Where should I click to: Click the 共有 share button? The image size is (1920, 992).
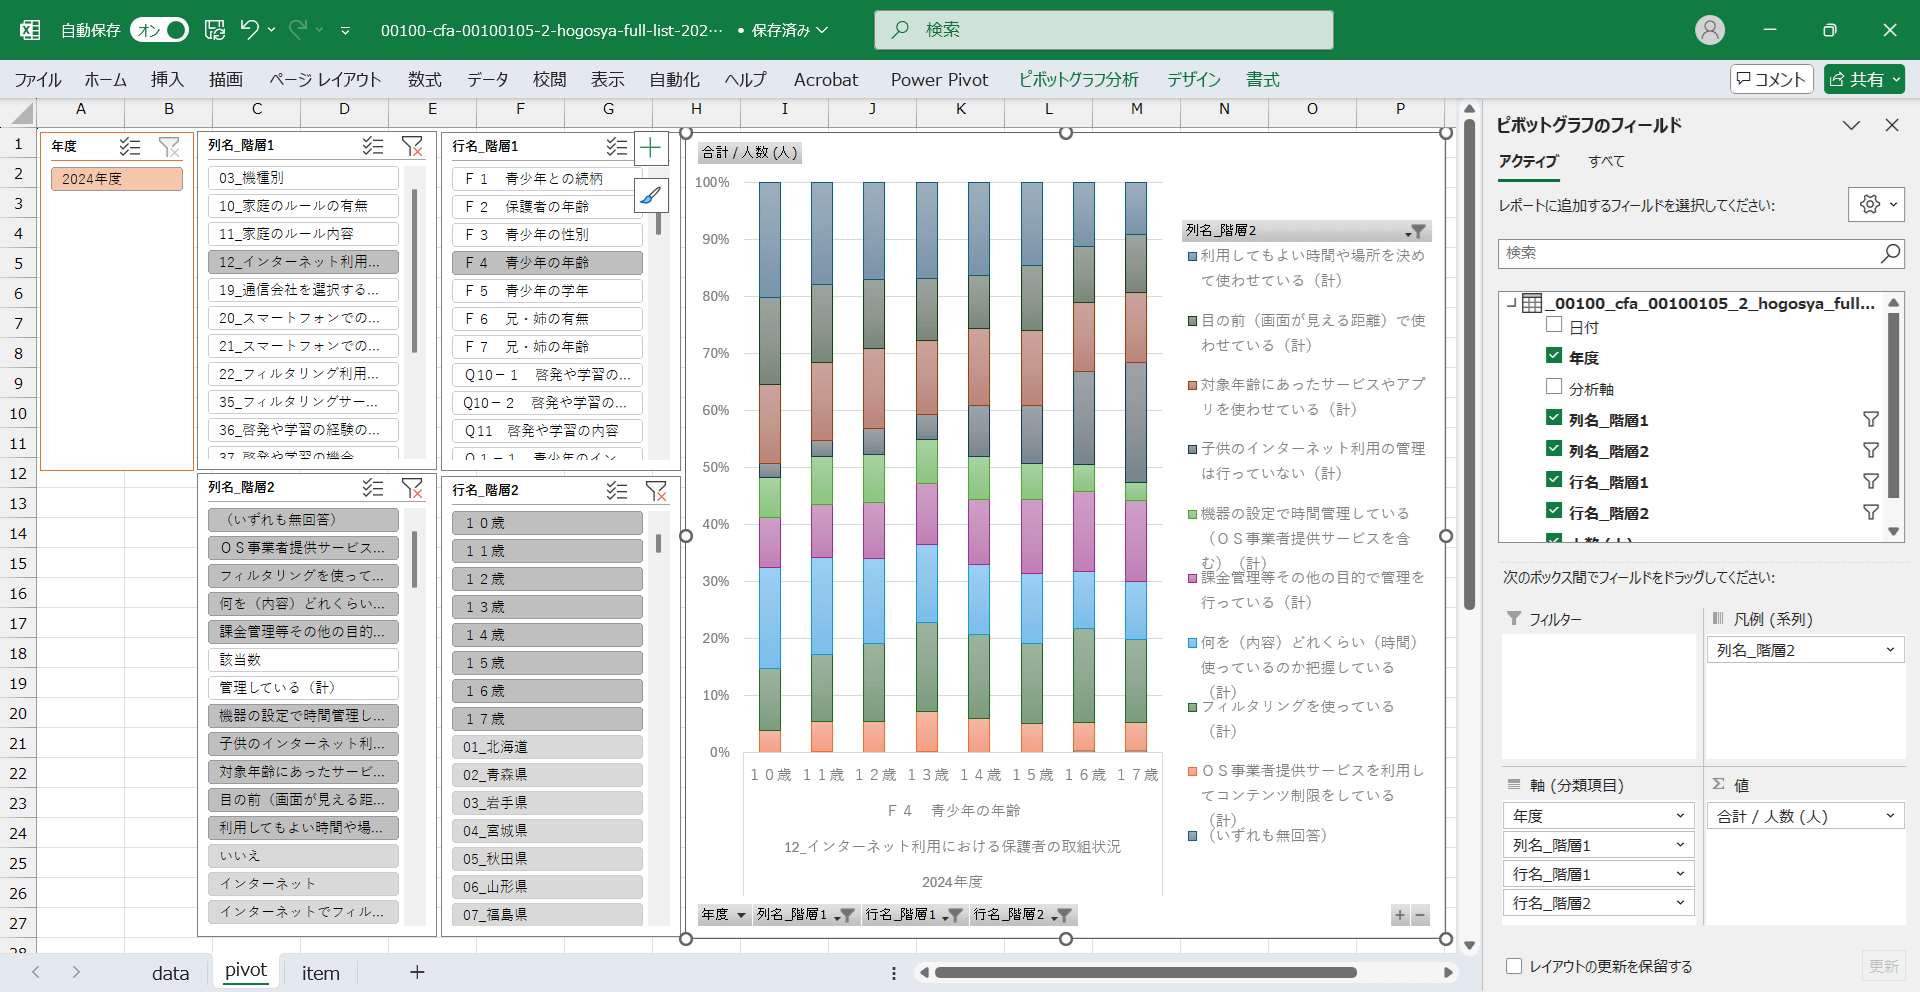pyautogui.click(x=1864, y=79)
